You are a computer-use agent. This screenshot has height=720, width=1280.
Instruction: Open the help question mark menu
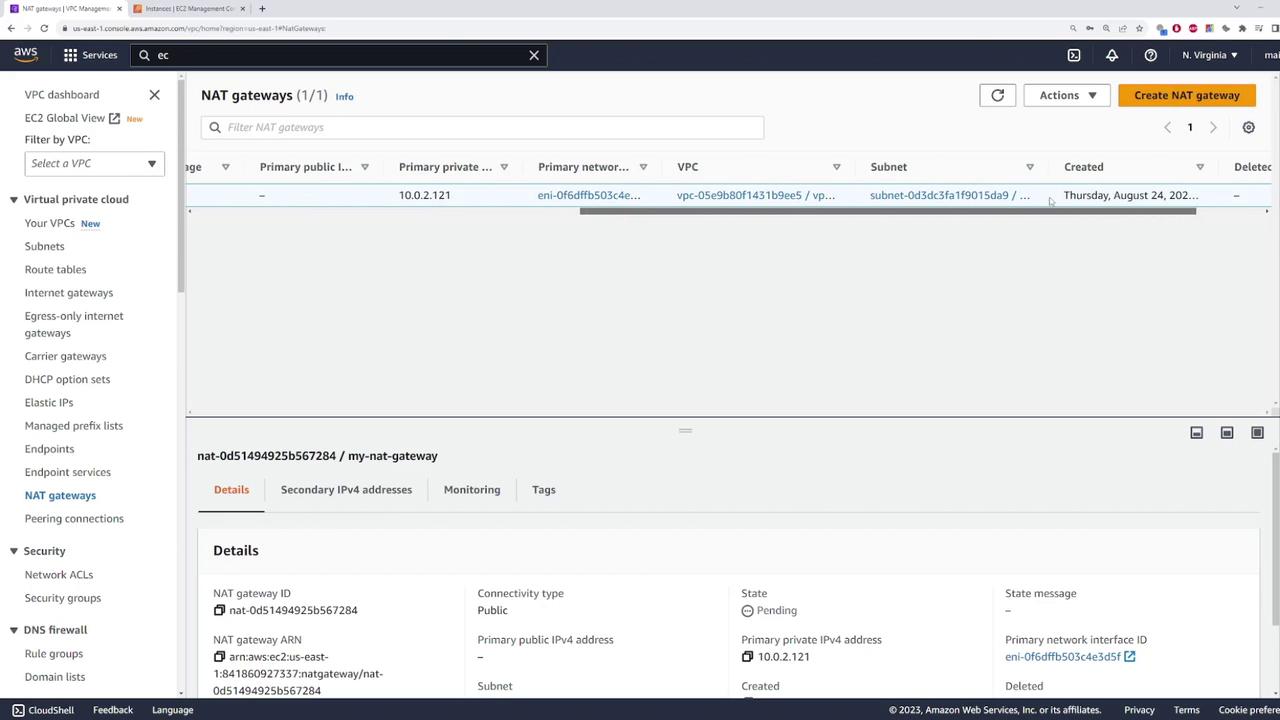[x=1151, y=55]
